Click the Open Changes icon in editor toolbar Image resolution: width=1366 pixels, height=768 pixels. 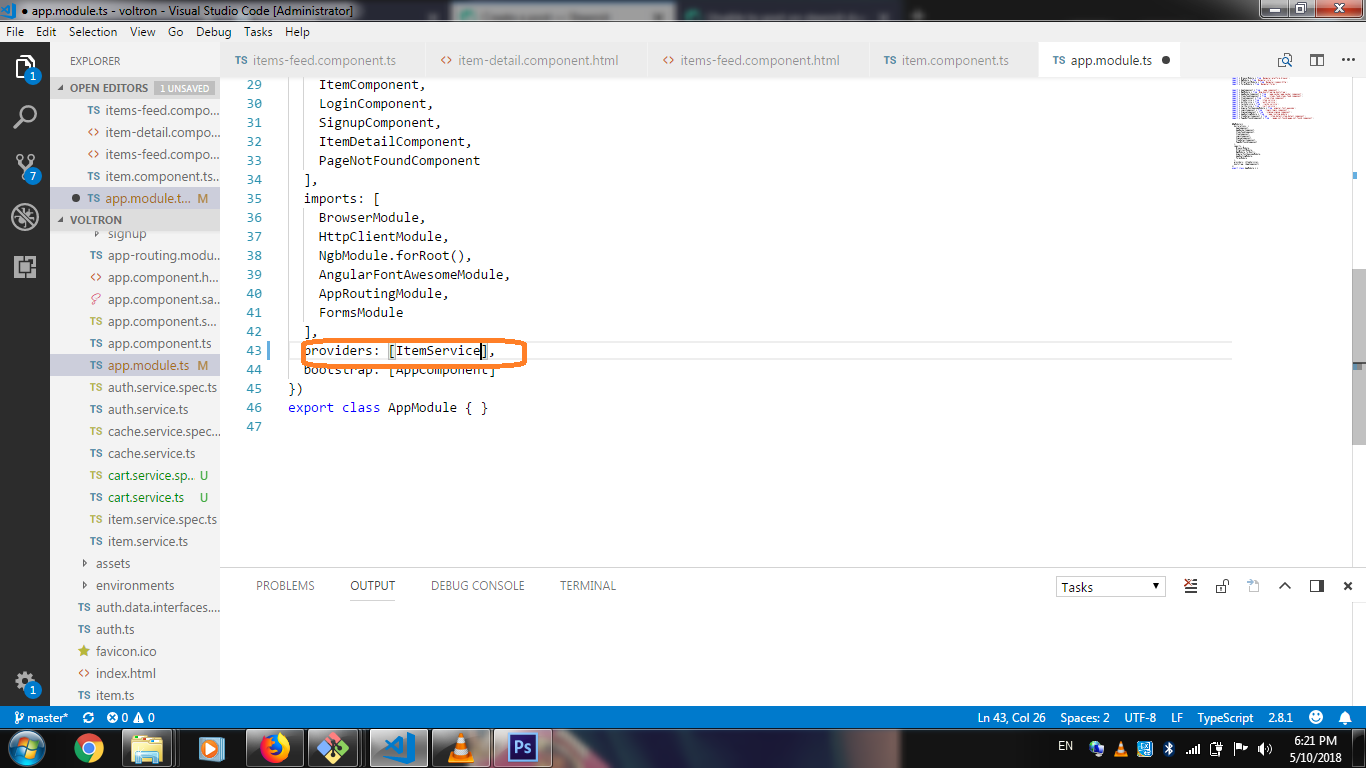click(x=1286, y=60)
